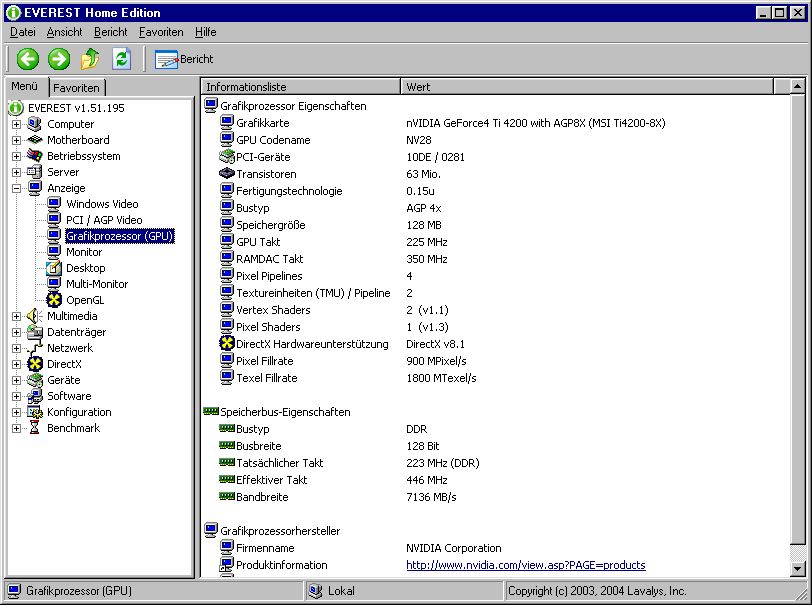Expand the Server tree node
The width and height of the screenshot is (812, 606).
tap(17, 172)
